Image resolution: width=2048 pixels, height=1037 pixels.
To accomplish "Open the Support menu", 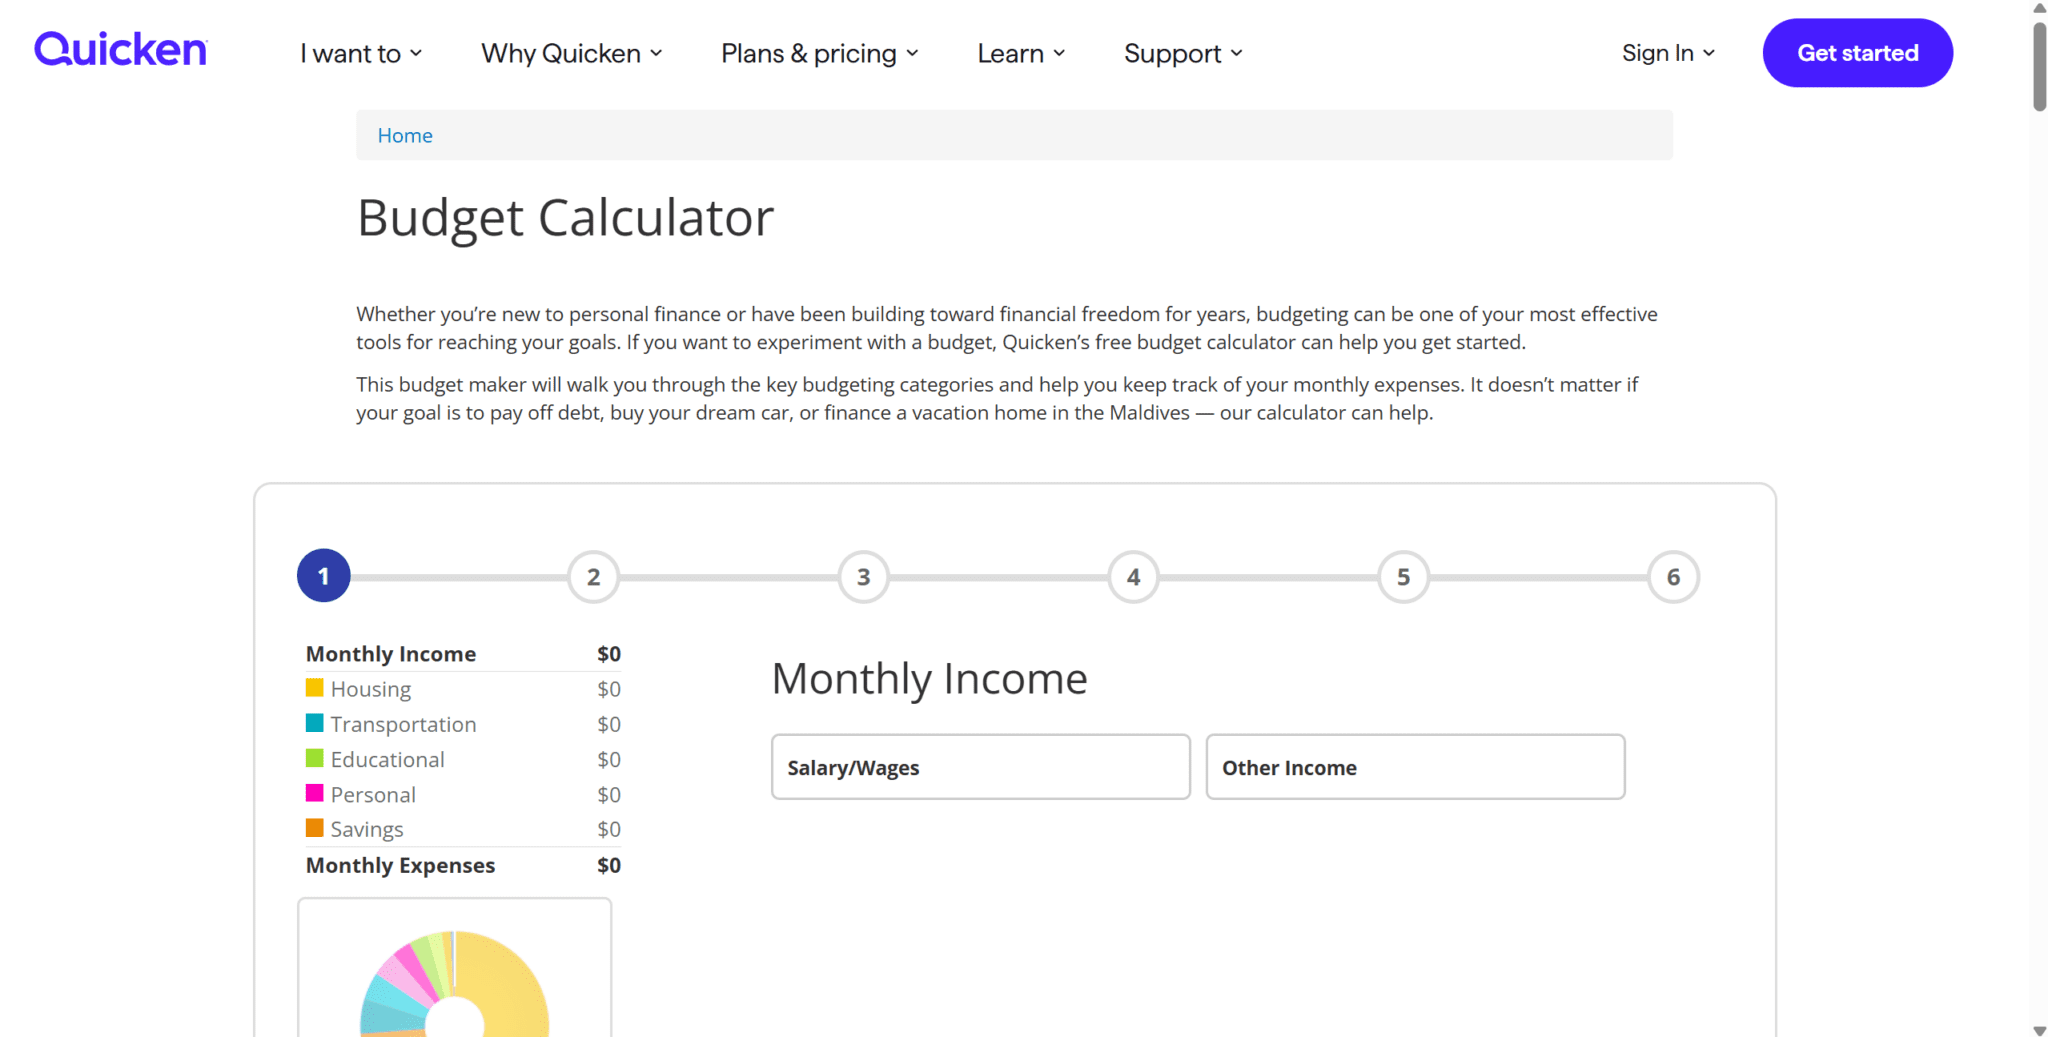I will (1183, 54).
